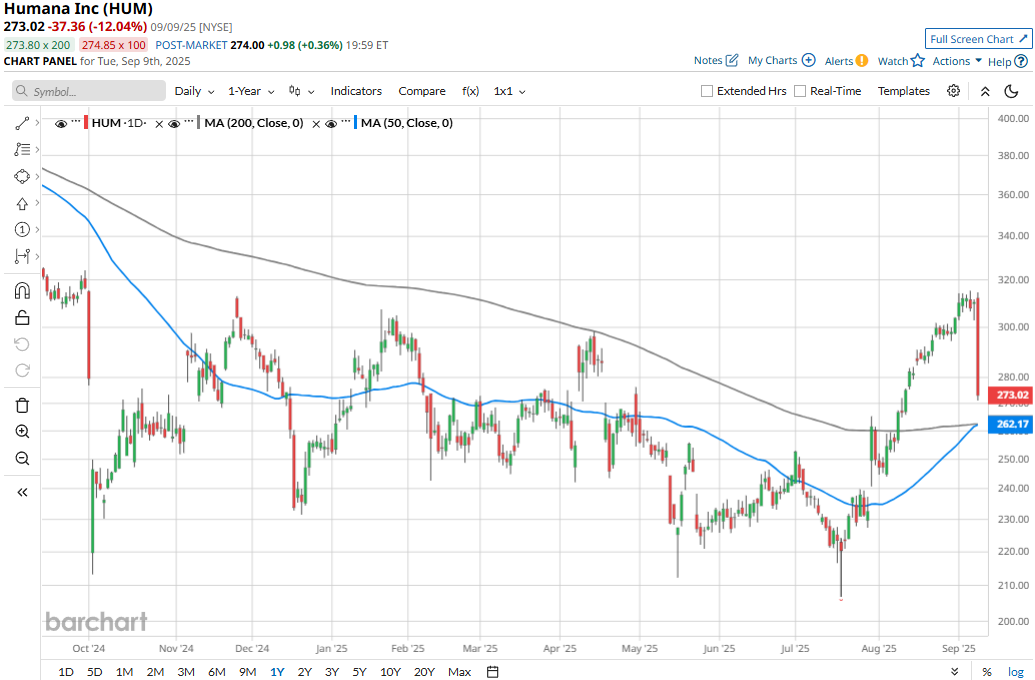1035x680 pixels.
Task: Select the 5D range
Action: point(95,671)
